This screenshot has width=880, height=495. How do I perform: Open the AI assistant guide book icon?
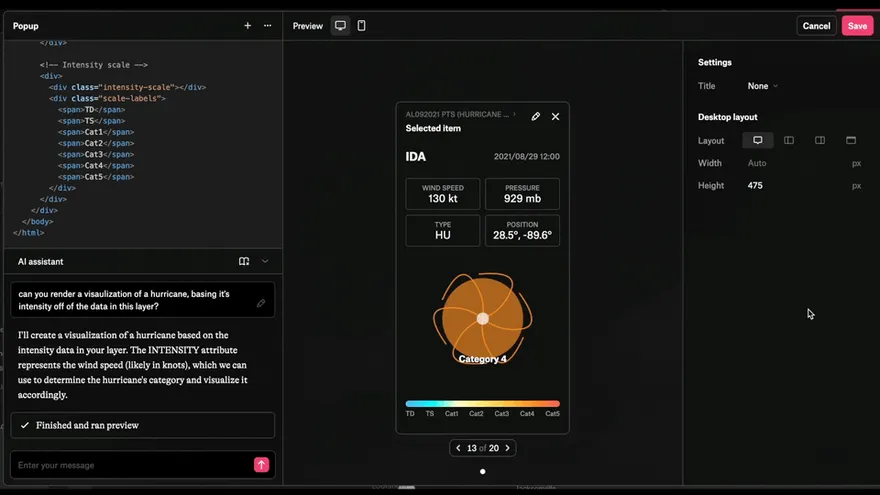click(244, 262)
